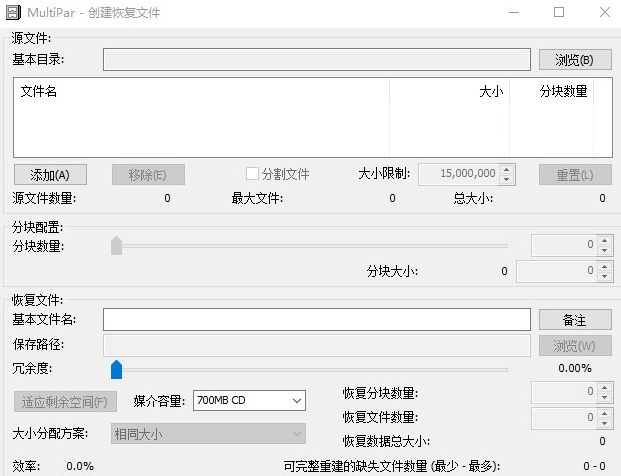Increase 大小限制 with the up arrow

507,169
